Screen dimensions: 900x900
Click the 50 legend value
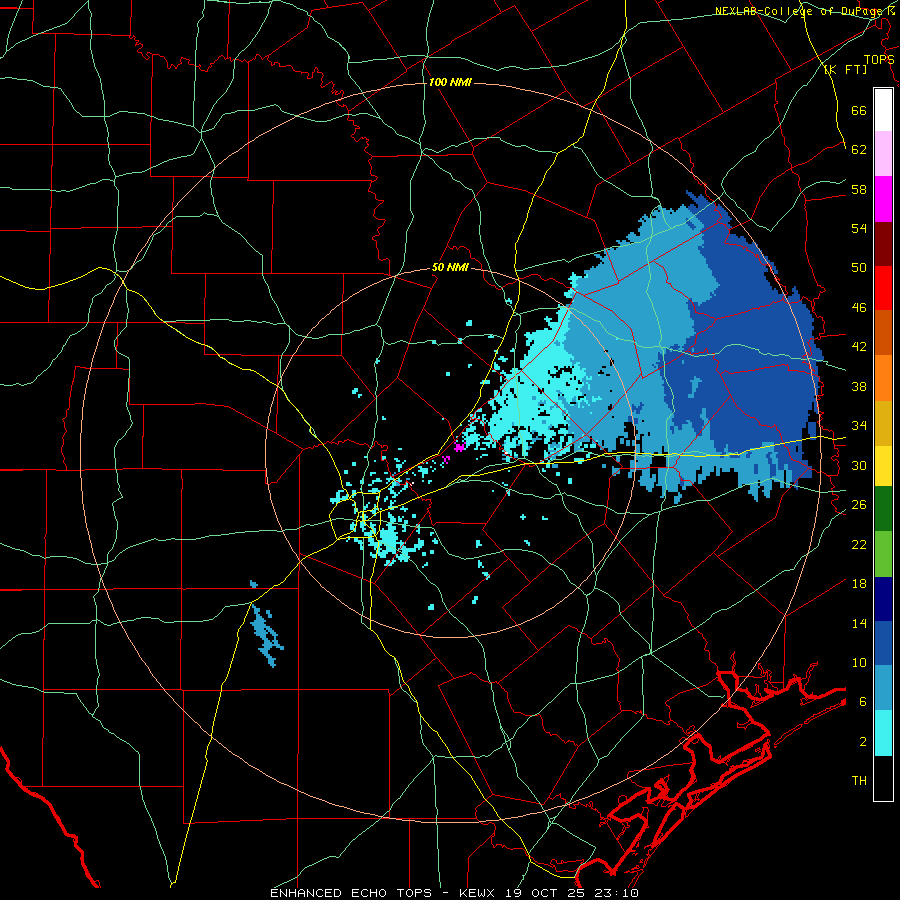tap(859, 268)
